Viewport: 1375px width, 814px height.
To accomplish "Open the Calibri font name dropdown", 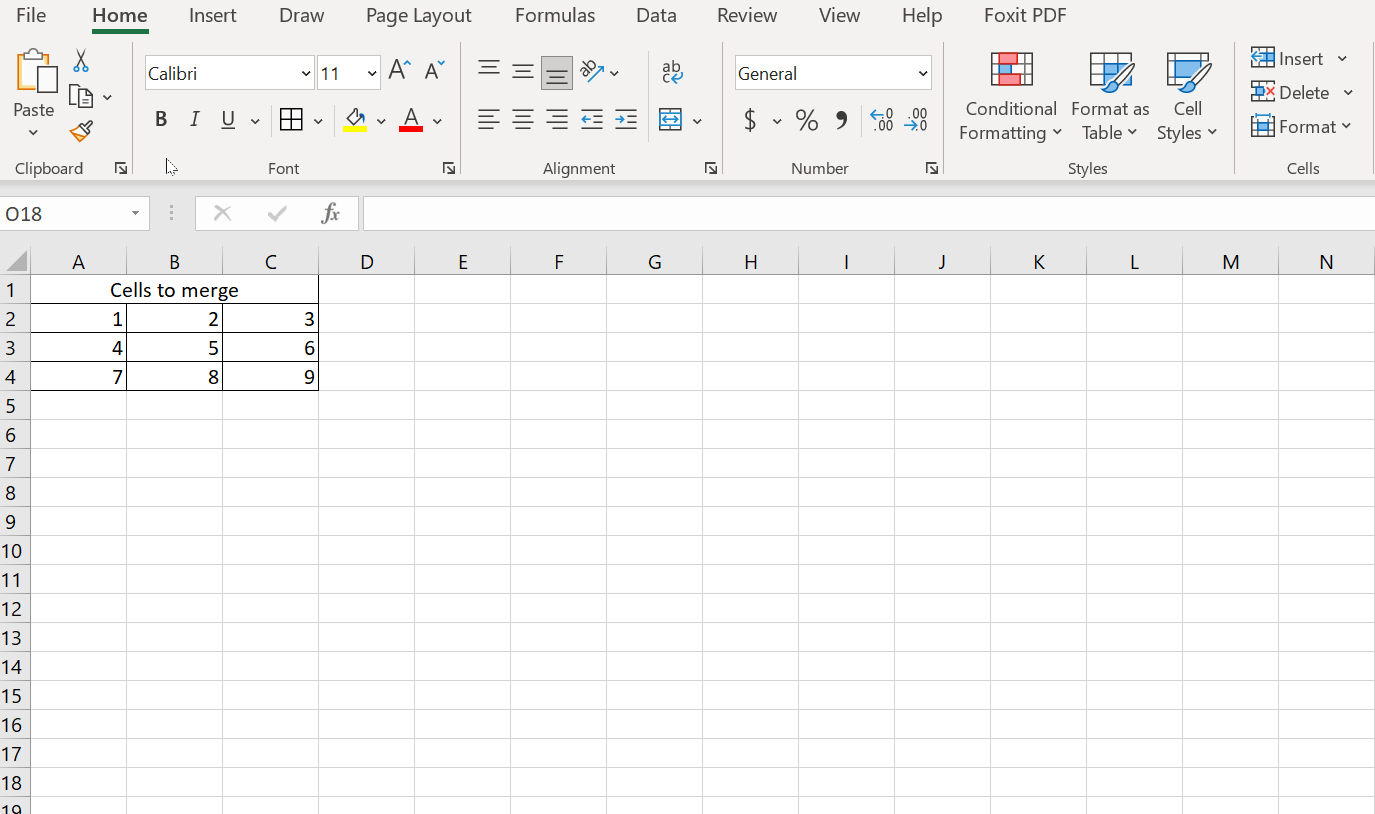I will (306, 73).
